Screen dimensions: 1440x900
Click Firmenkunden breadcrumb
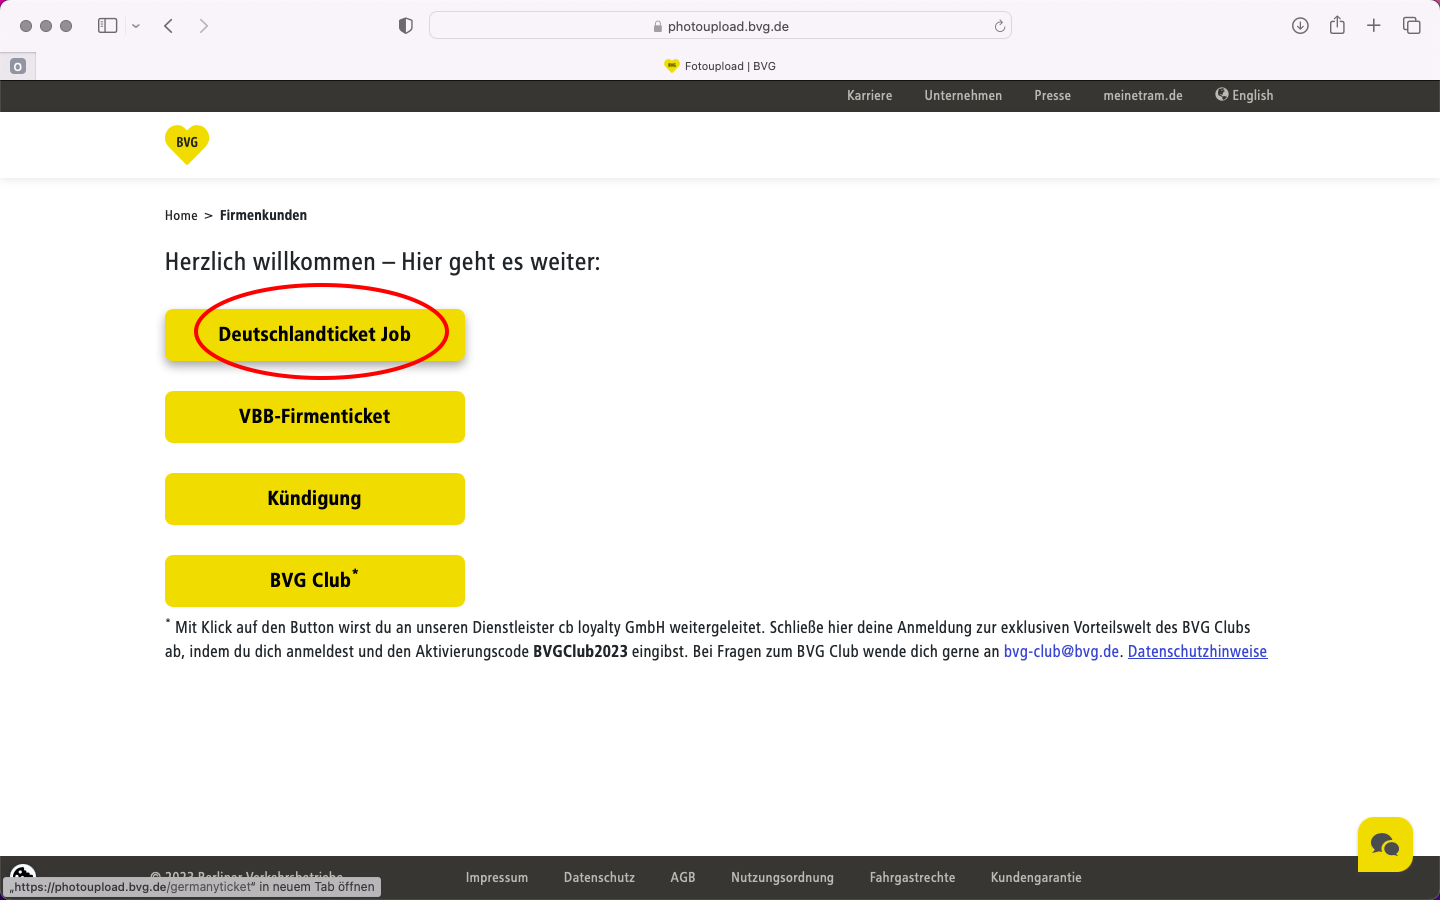pyautogui.click(x=263, y=215)
